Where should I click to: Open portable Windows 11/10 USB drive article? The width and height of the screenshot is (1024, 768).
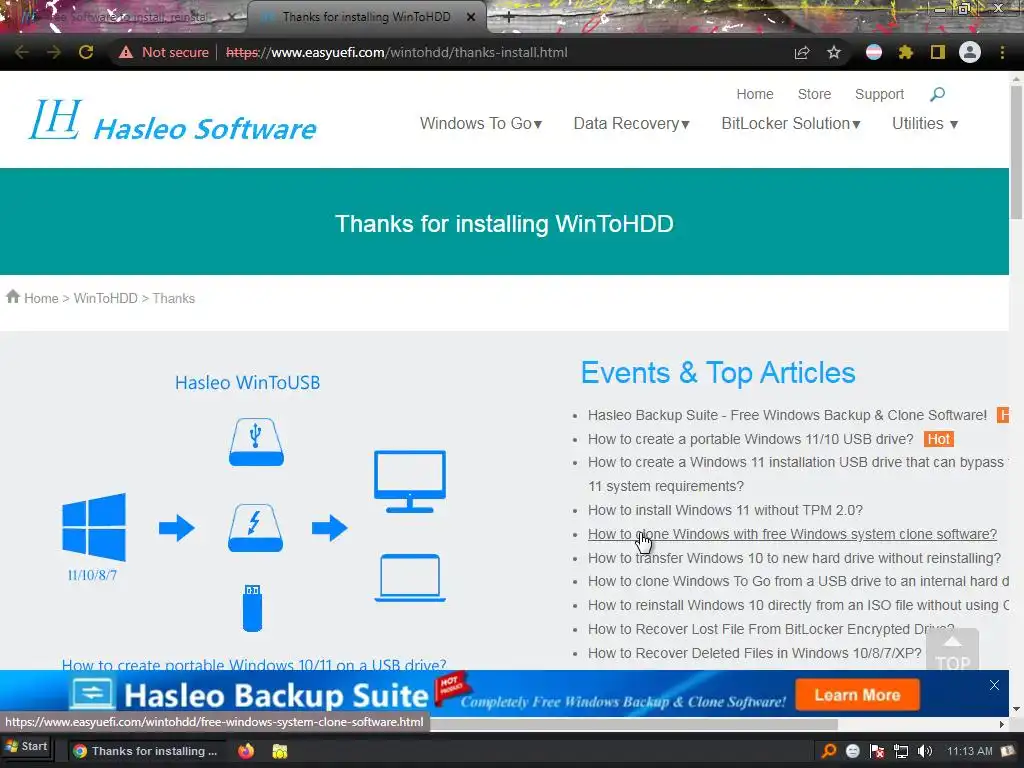pyautogui.click(x=750, y=439)
